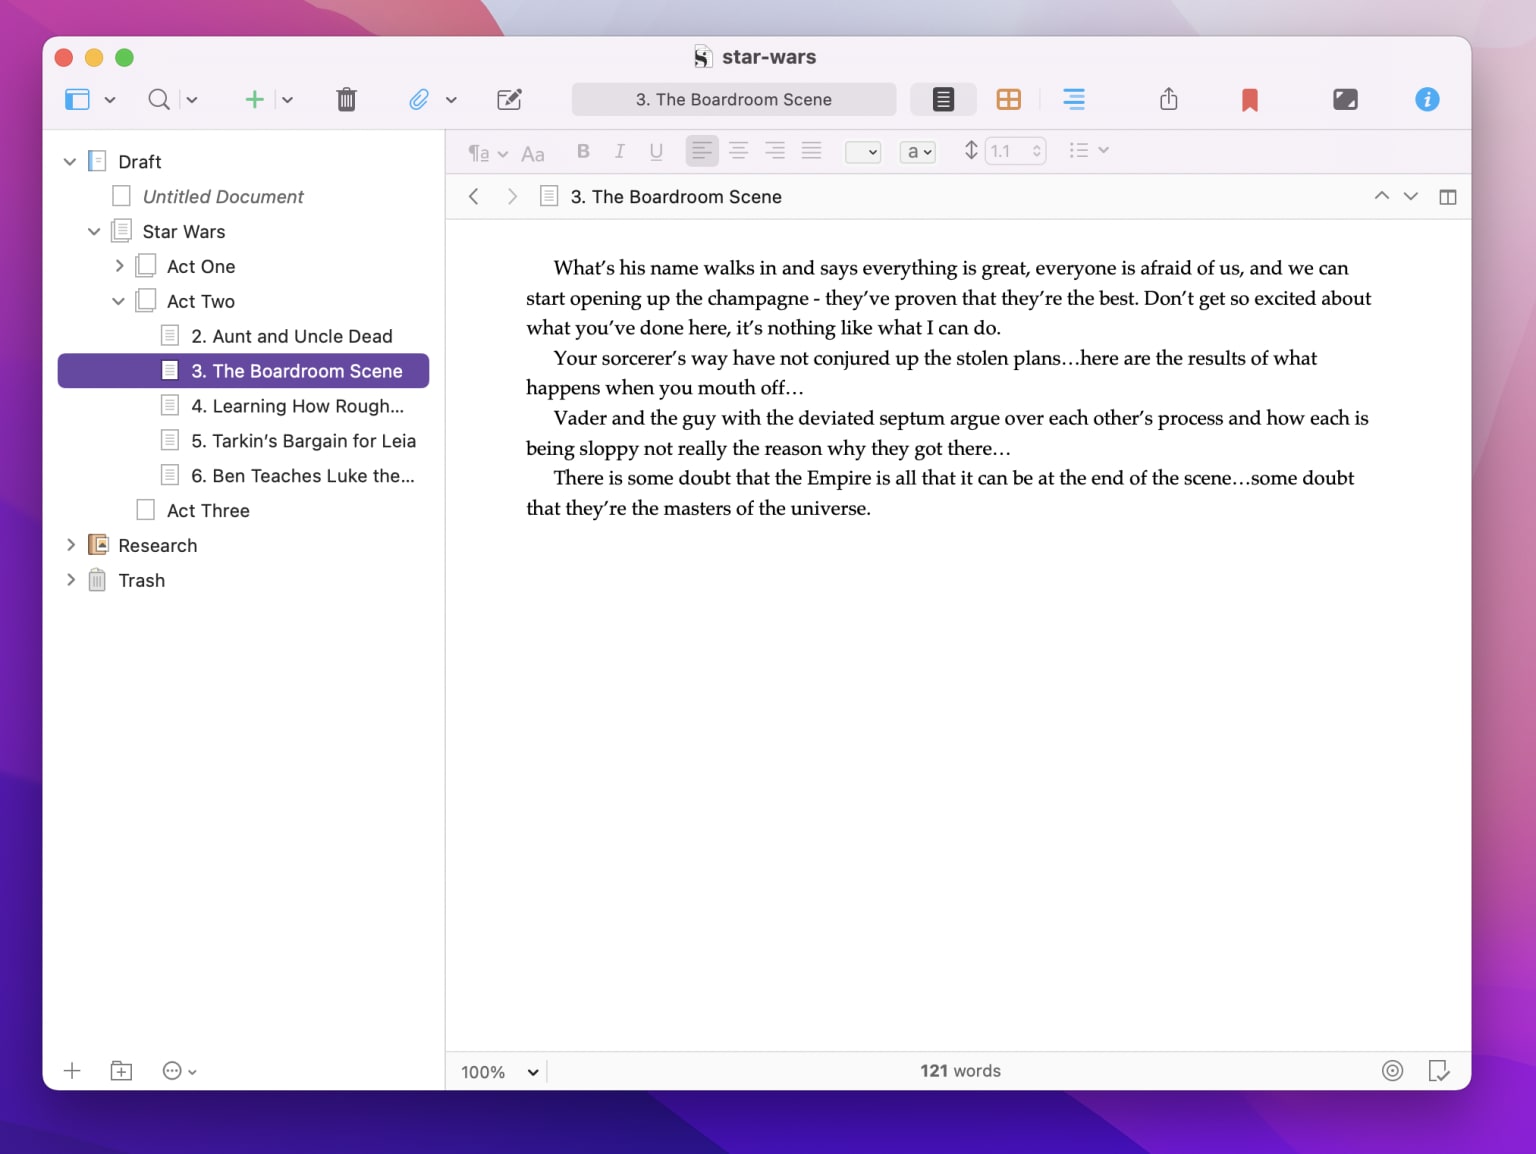The height and width of the screenshot is (1154, 1536).
Task: Open the red bookmarks icon
Action: pyautogui.click(x=1250, y=99)
